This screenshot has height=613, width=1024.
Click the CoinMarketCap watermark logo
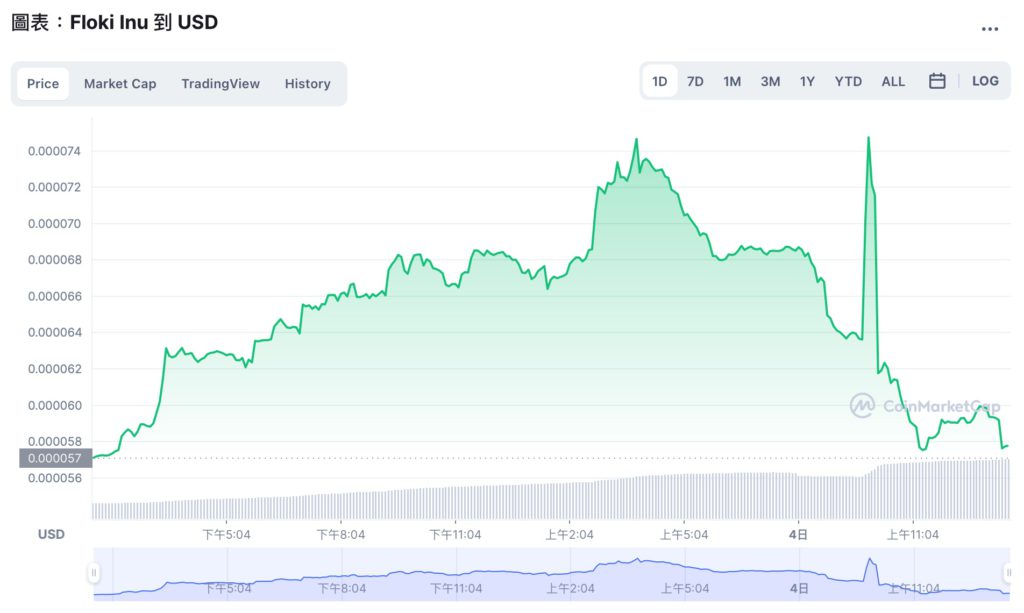click(x=924, y=405)
